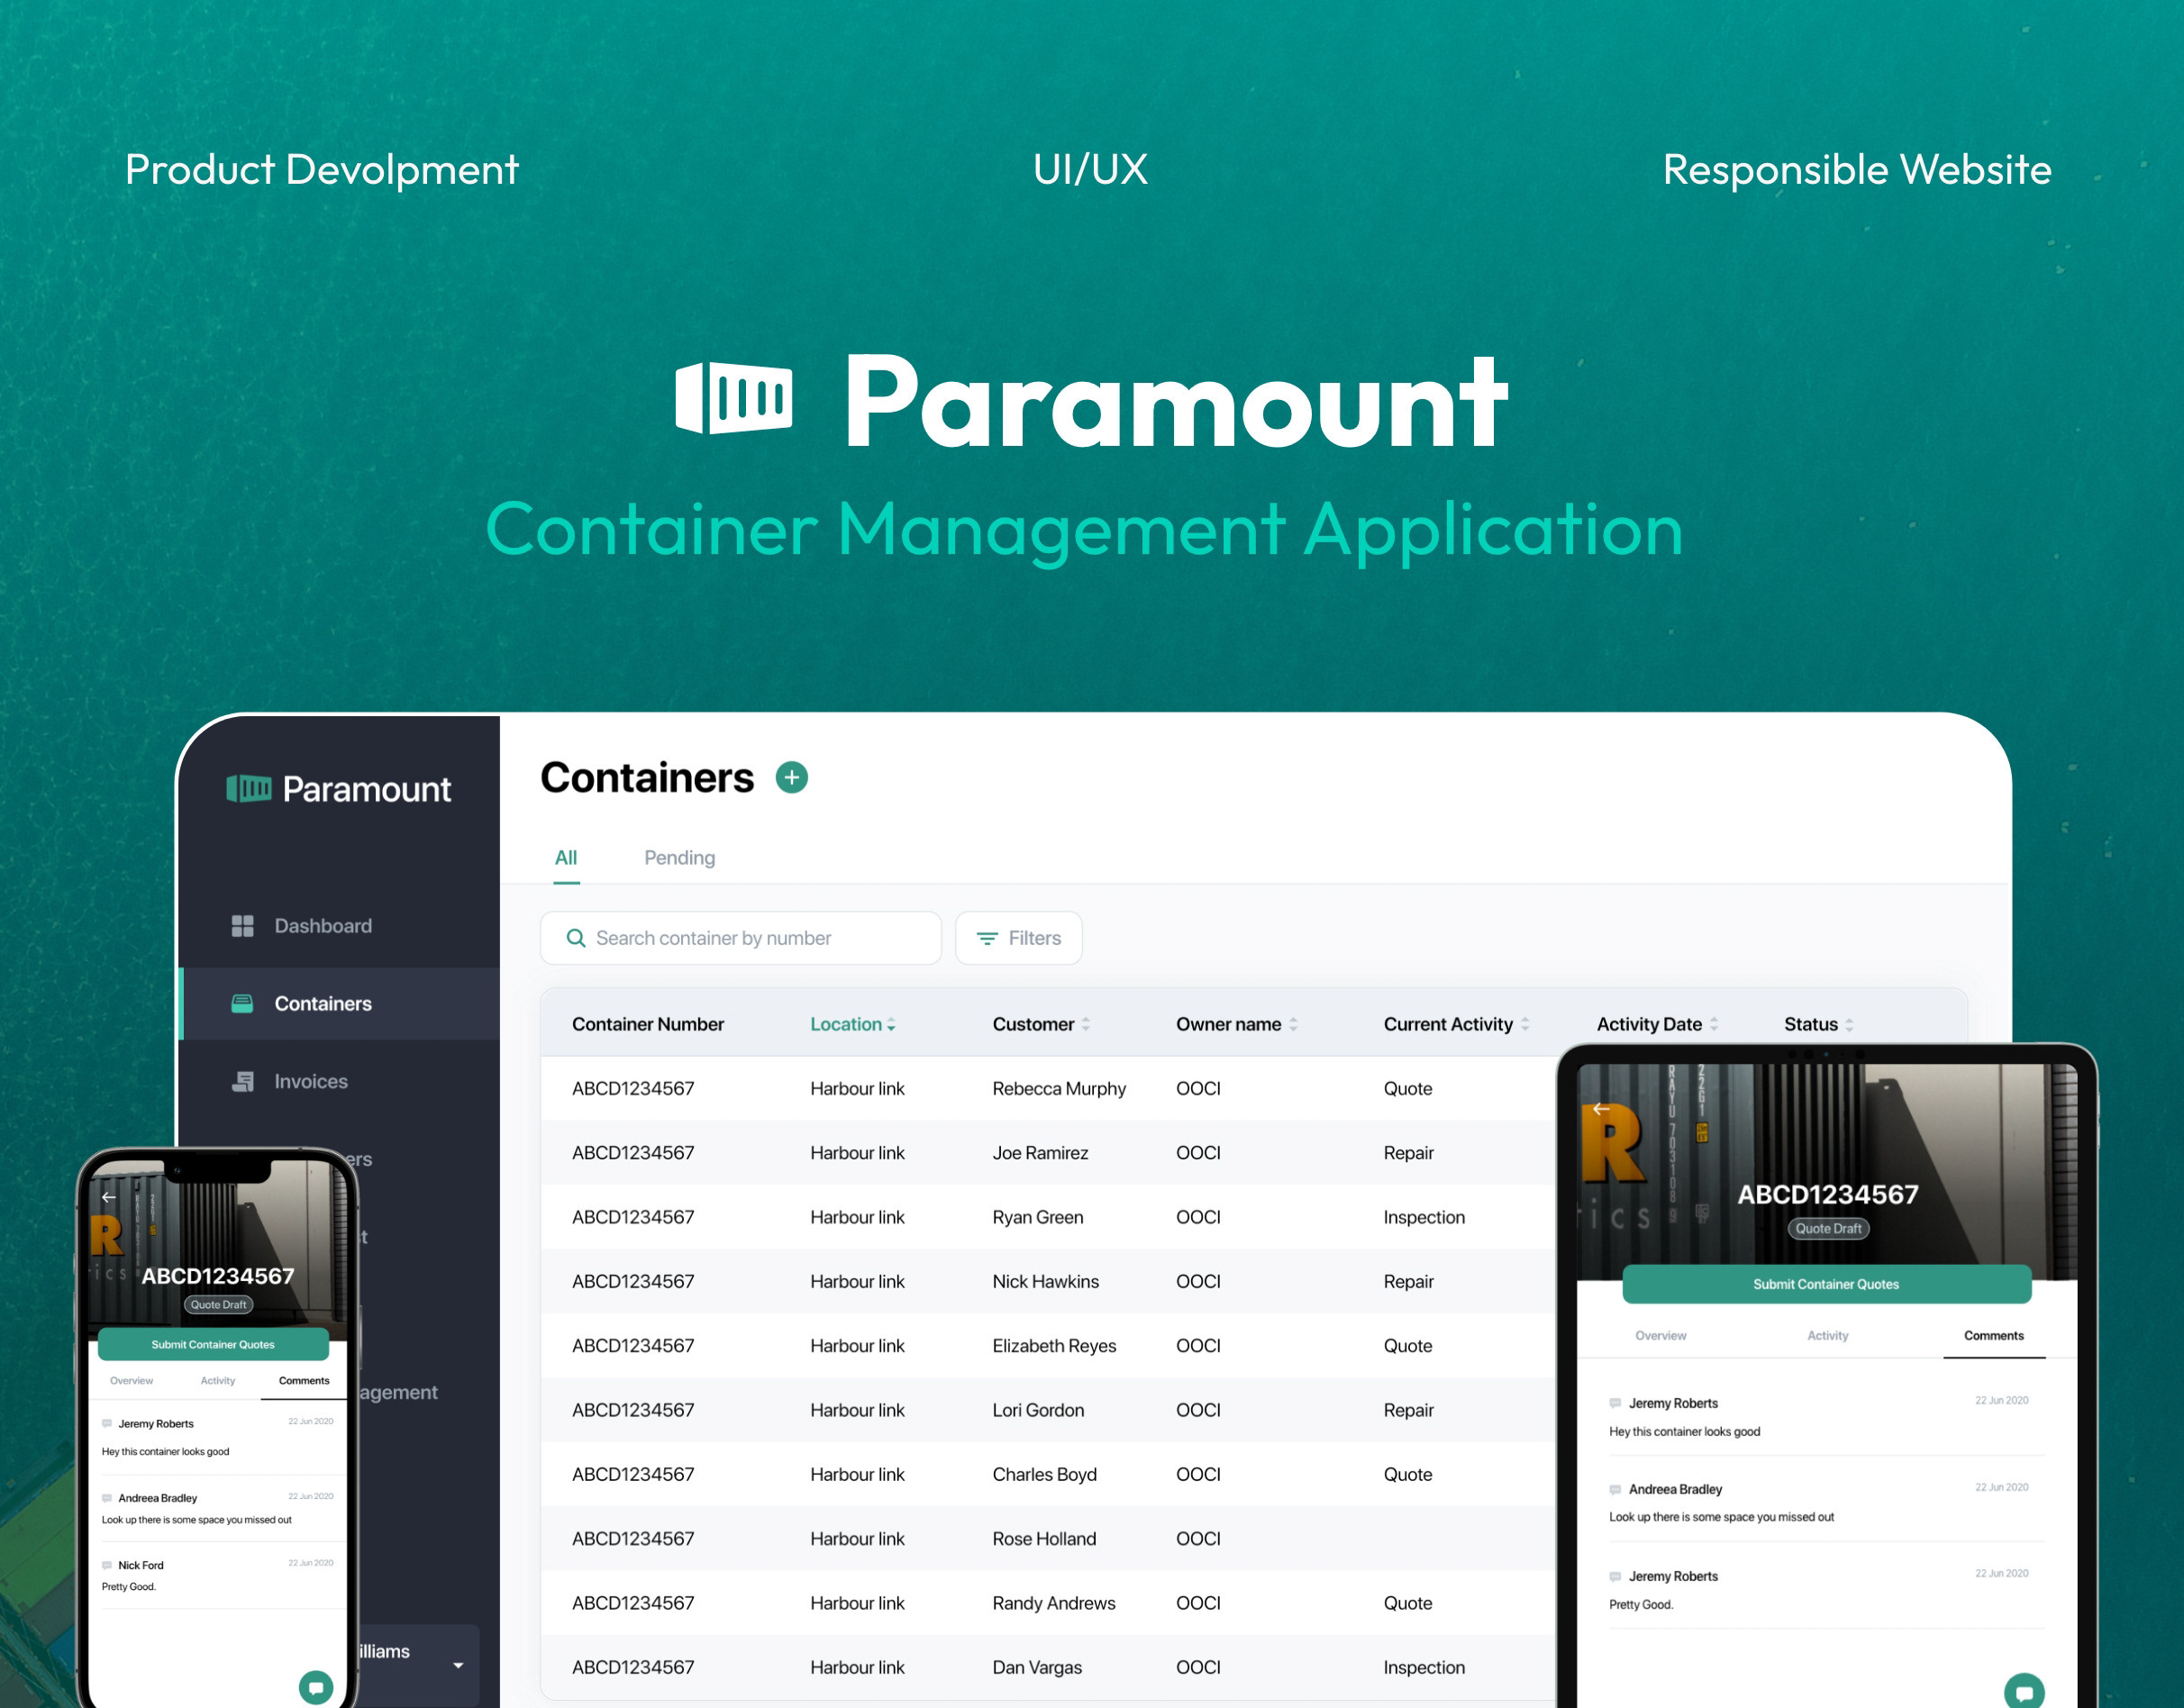Select the Rebecca Murphy container row
Screen dimensions: 2184x1708
coord(1058,1088)
